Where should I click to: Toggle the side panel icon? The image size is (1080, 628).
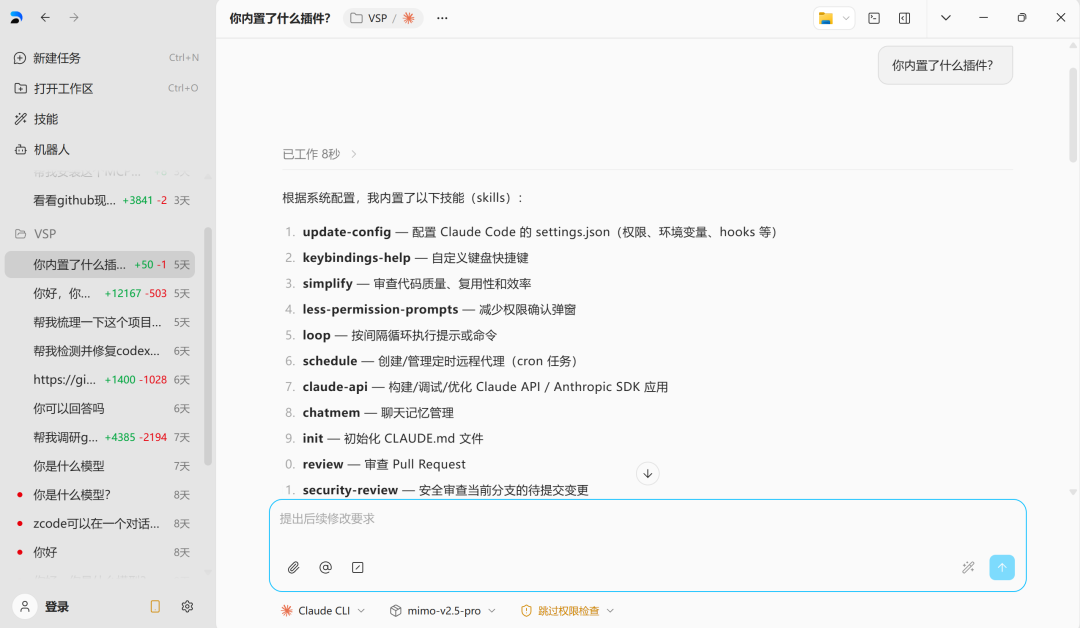pos(904,19)
